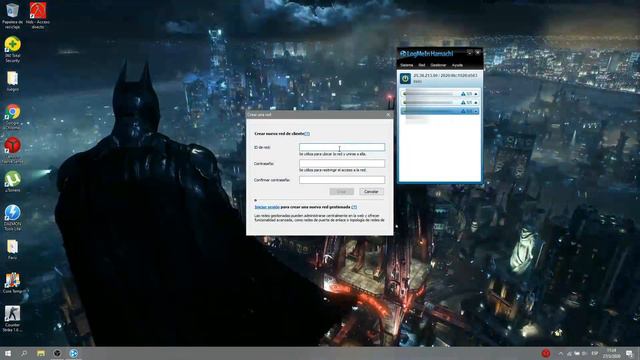Open taskbar search magnifier
Image resolution: width=640 pixels, height=360 pixels.
[24, 353]
